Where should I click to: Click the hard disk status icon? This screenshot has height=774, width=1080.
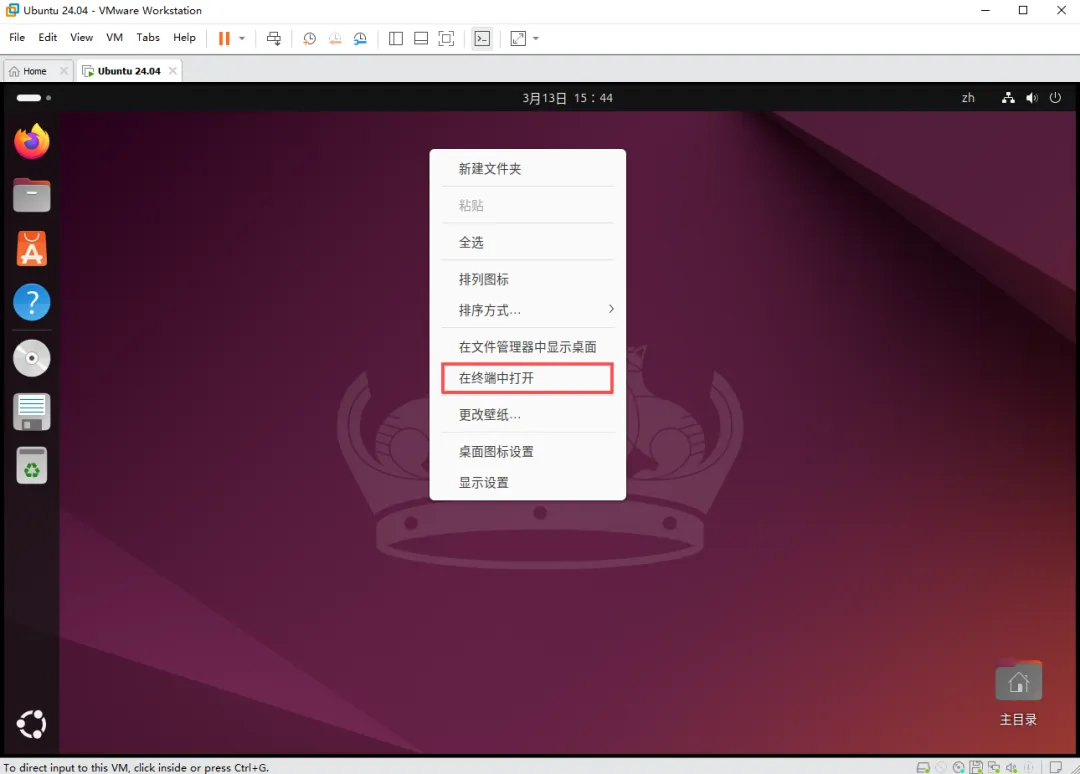tap(923, 767)
